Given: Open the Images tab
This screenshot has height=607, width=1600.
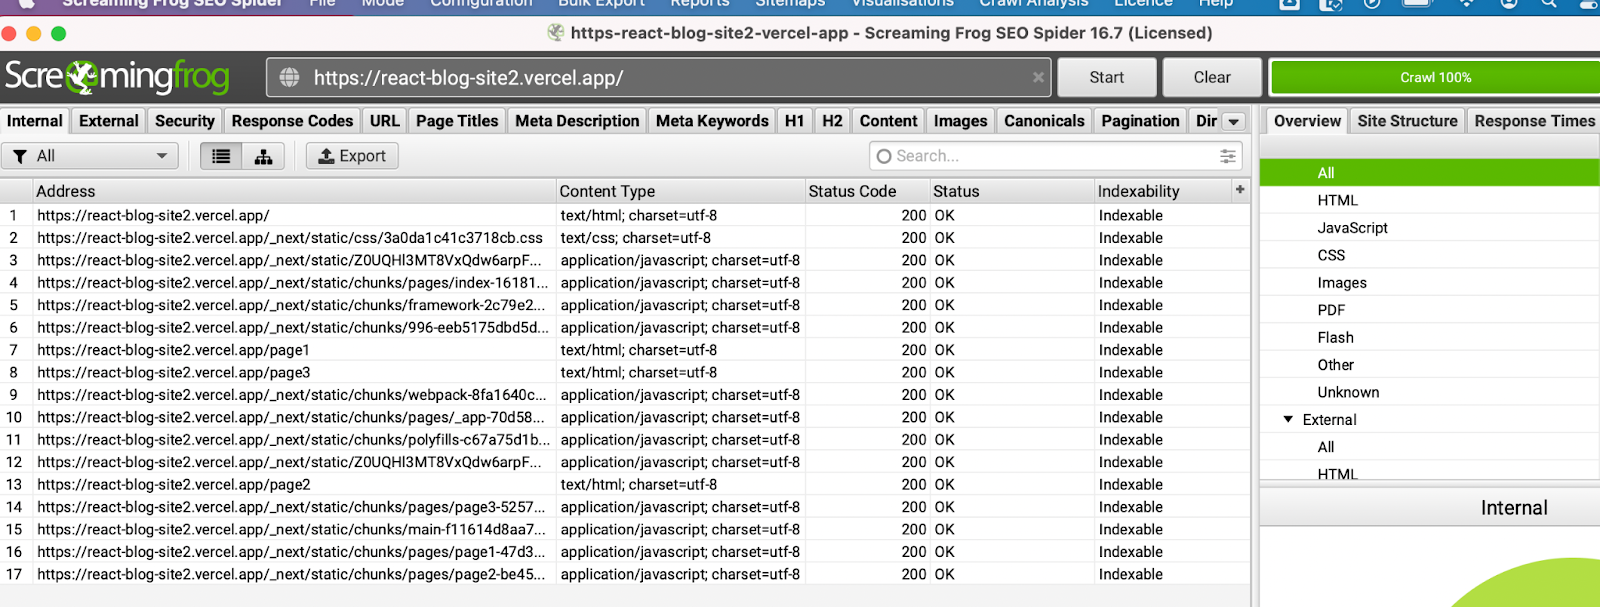Looking at the screenshot, I should point(960,121).
